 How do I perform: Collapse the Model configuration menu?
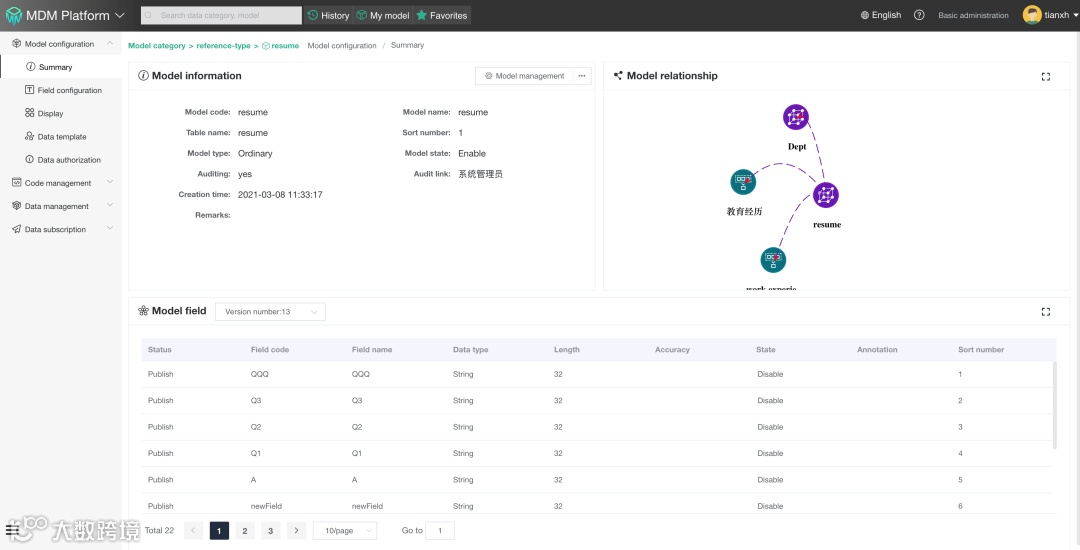coord(61,44)
